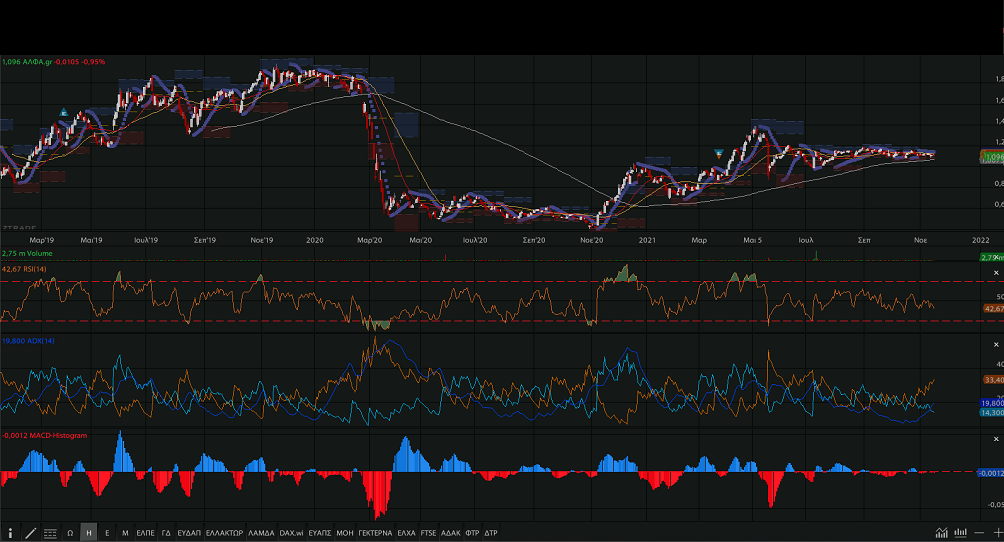
Task: Select the line drawing tool
Action: coord(30,533)
